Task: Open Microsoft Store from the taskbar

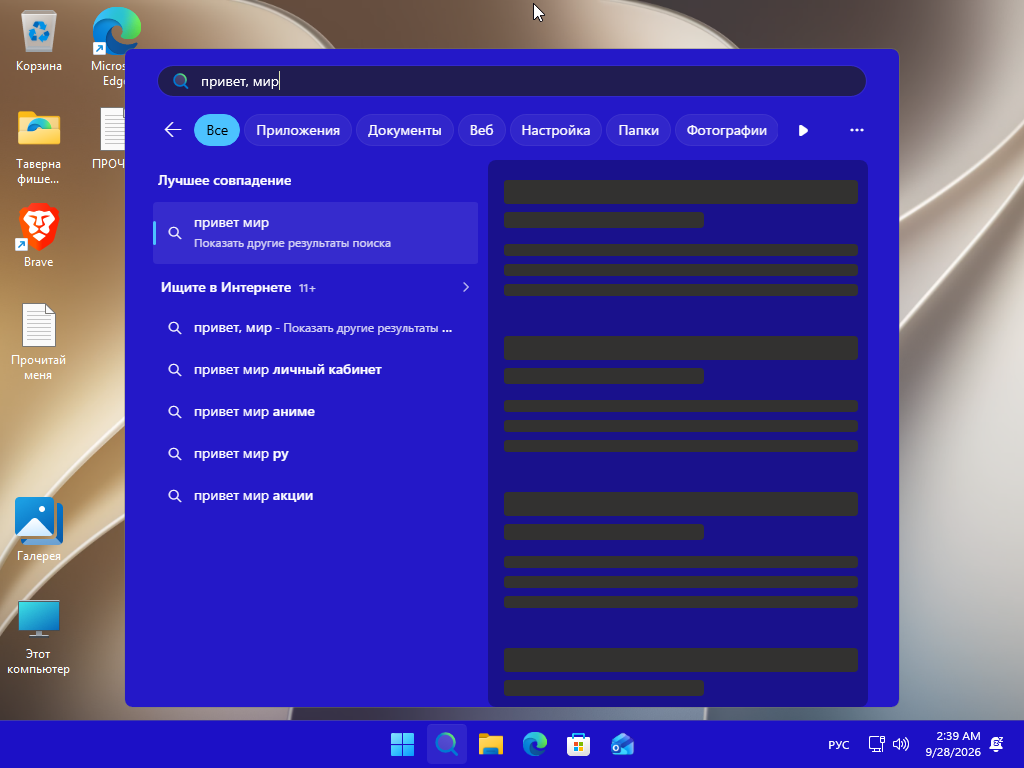Action: pyautogui.click(x=578, y=744)
